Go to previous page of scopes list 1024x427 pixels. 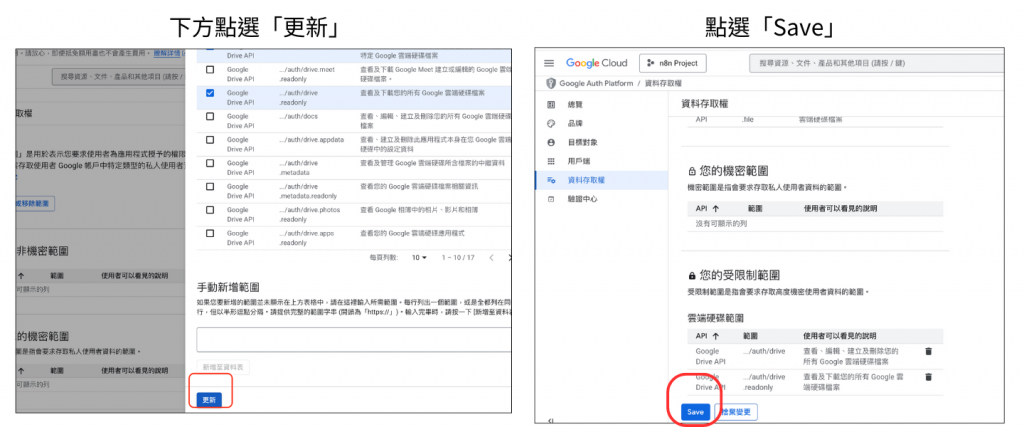(x=491, y=258)
